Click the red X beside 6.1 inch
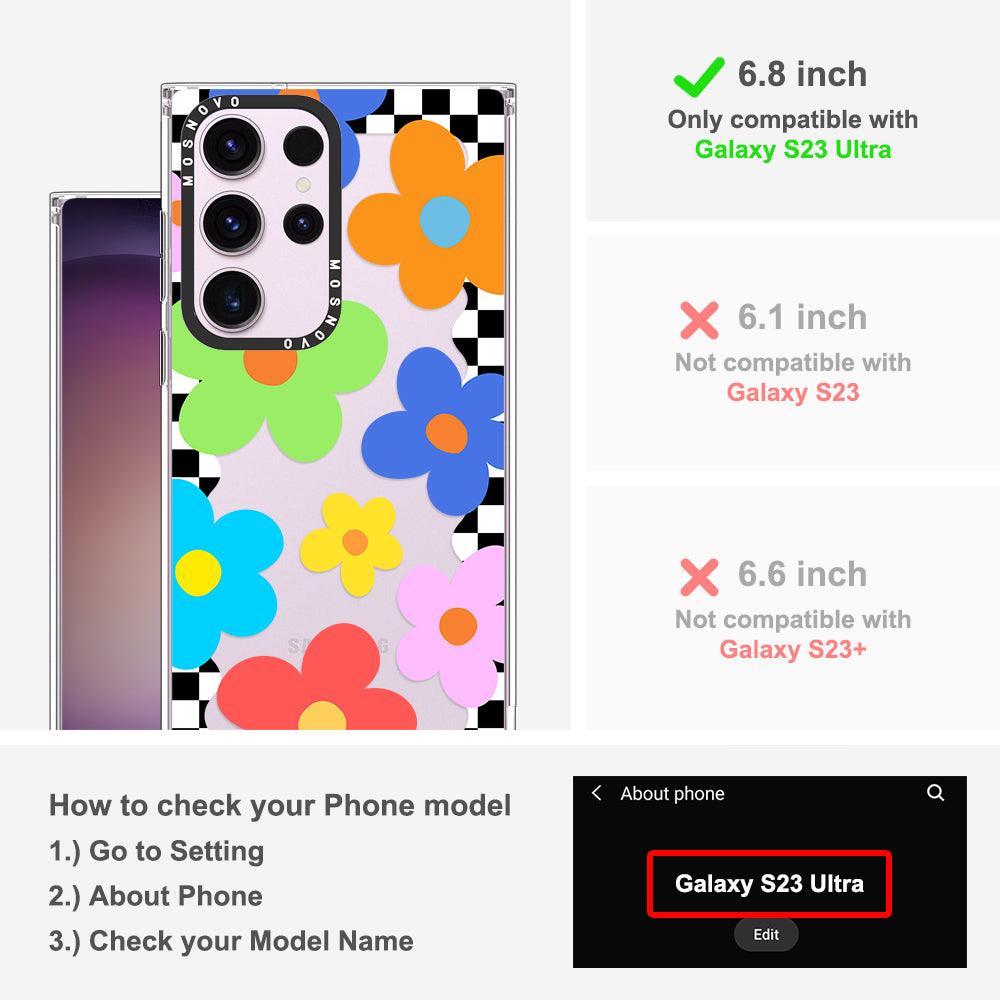 [x=699, y=320]
